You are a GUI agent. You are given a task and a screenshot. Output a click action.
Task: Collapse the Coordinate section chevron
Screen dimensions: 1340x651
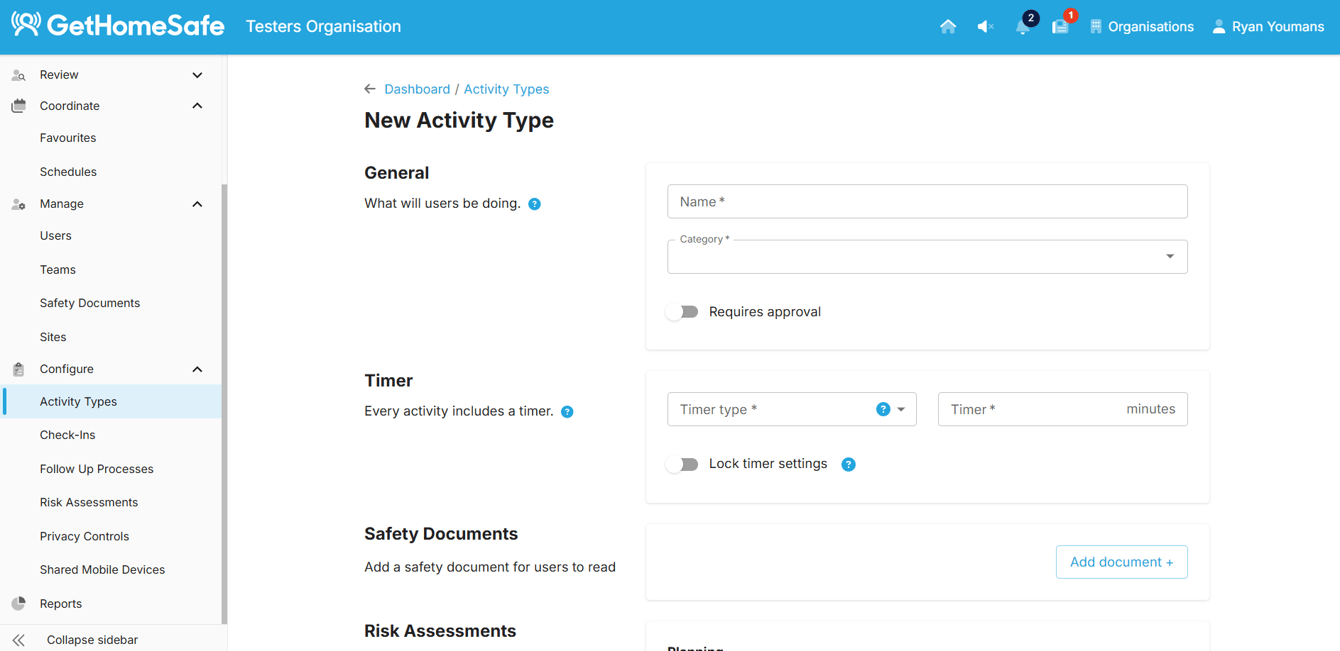pos(197,106)
